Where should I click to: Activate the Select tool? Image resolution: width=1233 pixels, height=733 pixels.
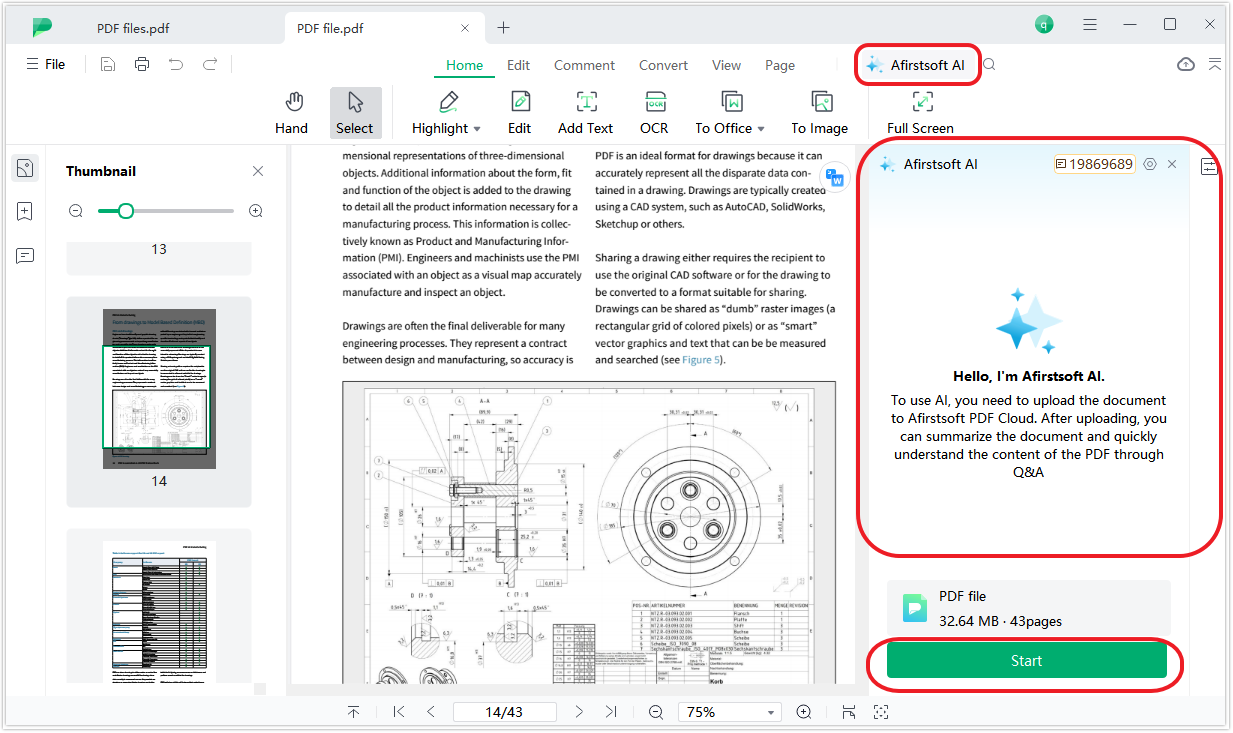(x=355, y=112)
